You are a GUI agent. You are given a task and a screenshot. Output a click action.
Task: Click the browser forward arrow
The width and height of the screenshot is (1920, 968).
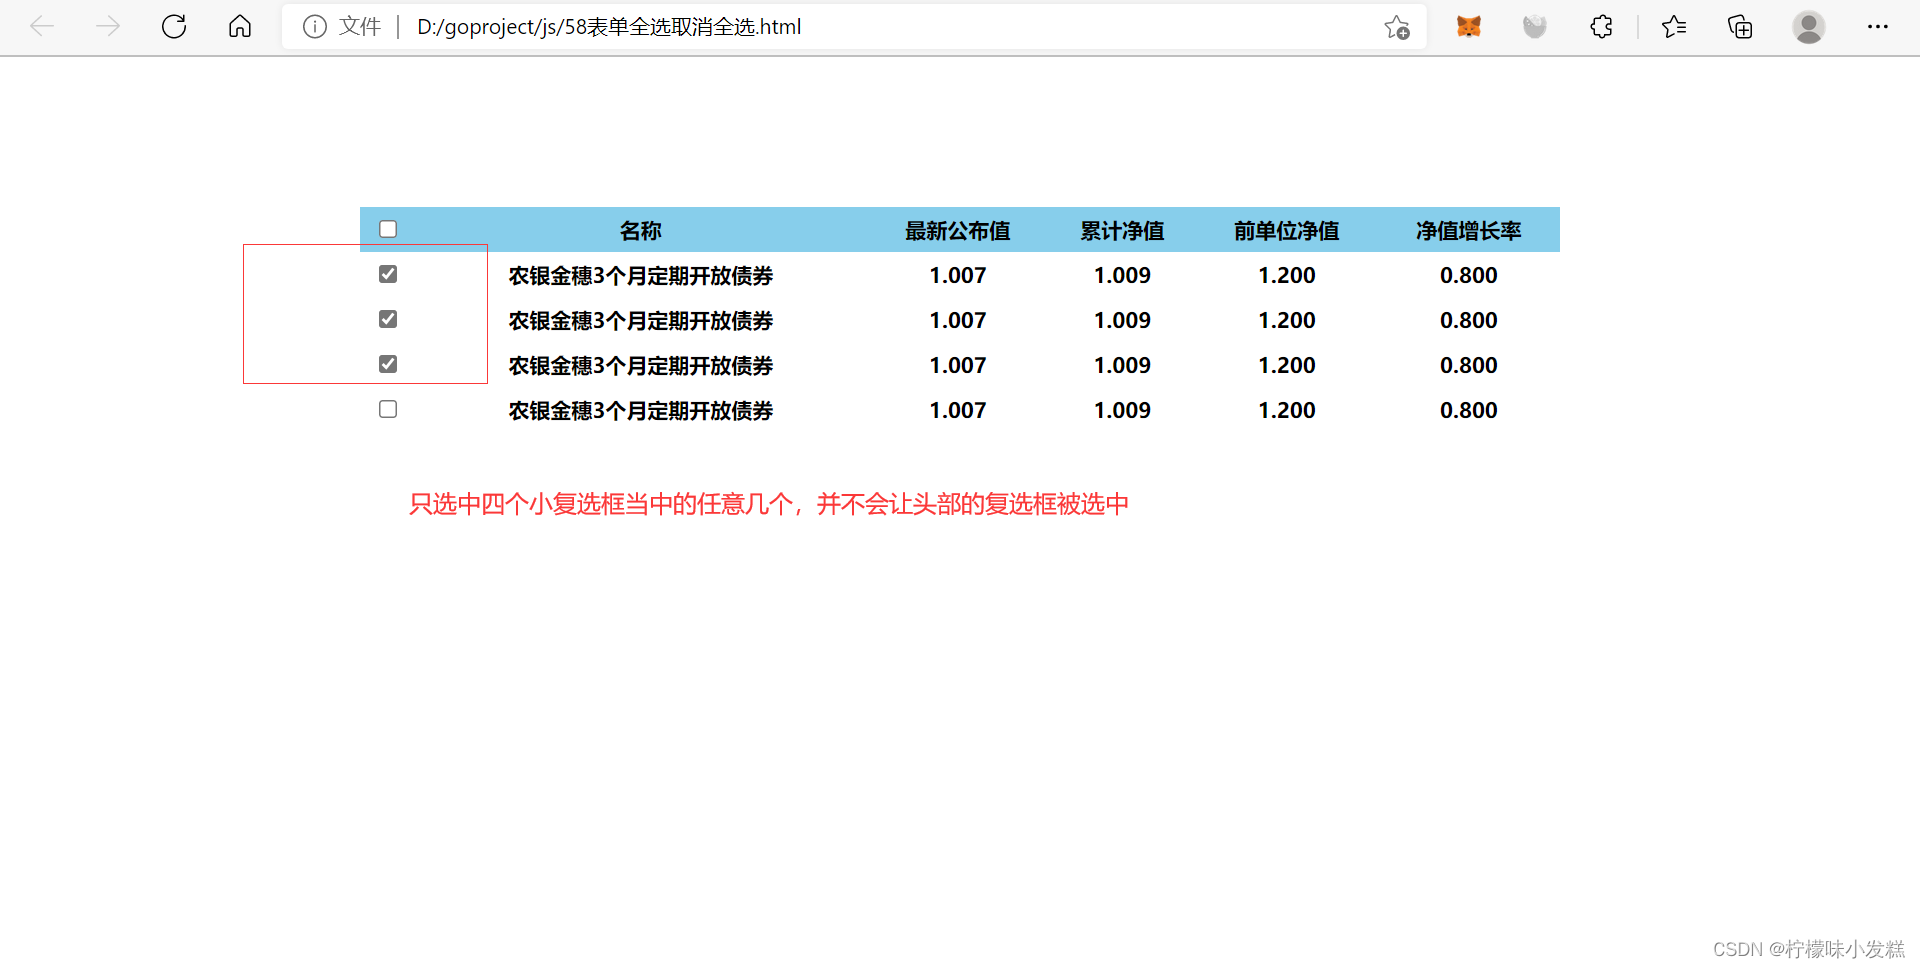point(108,27)
